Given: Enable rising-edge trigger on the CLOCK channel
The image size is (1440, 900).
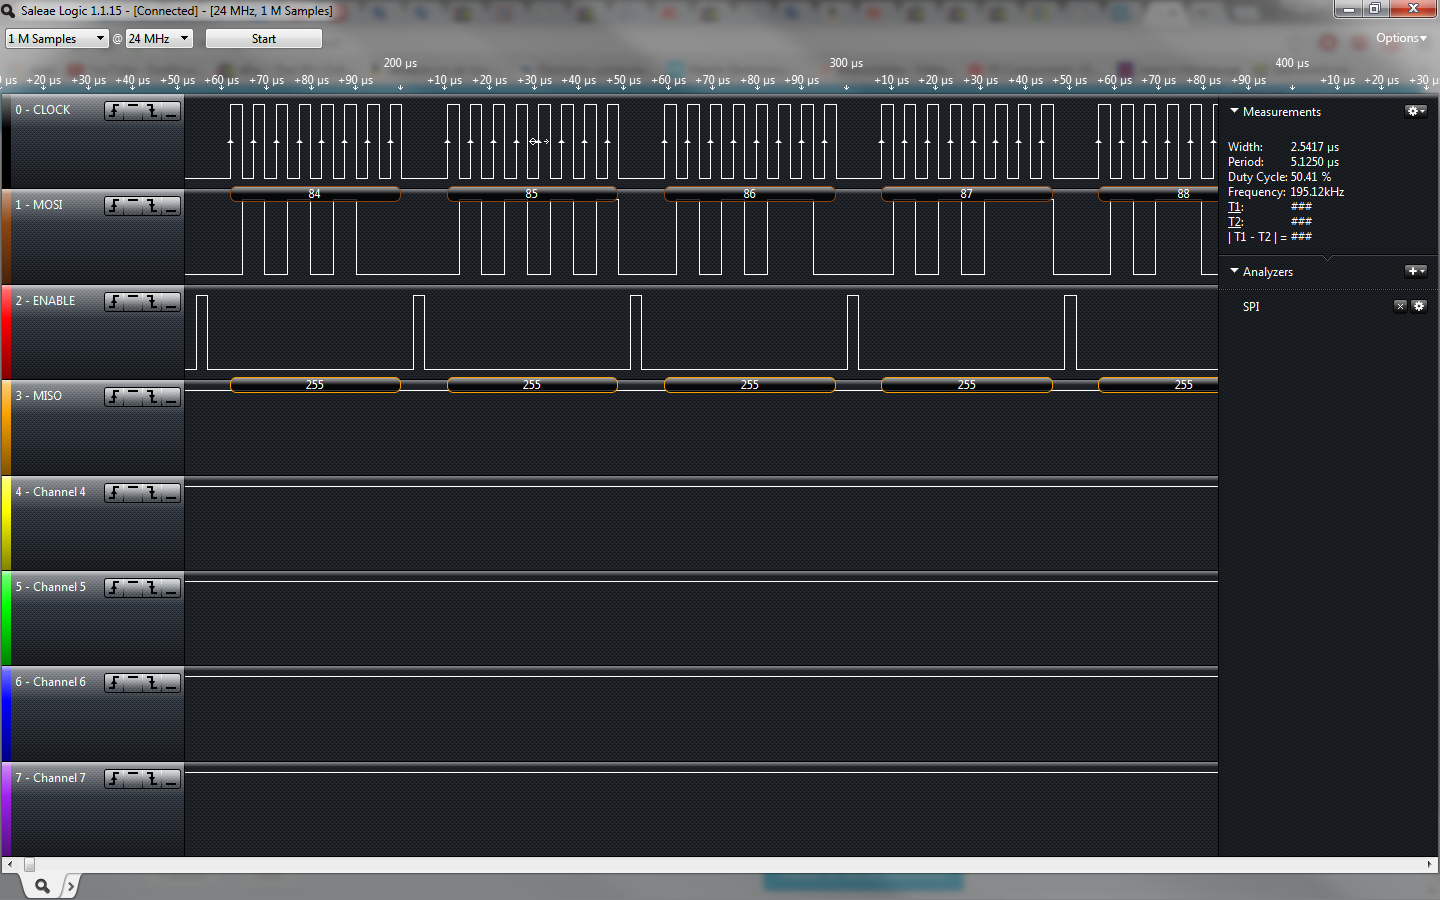Looking at the screenshot, I should pyautogui.click(x=113, y=111).
